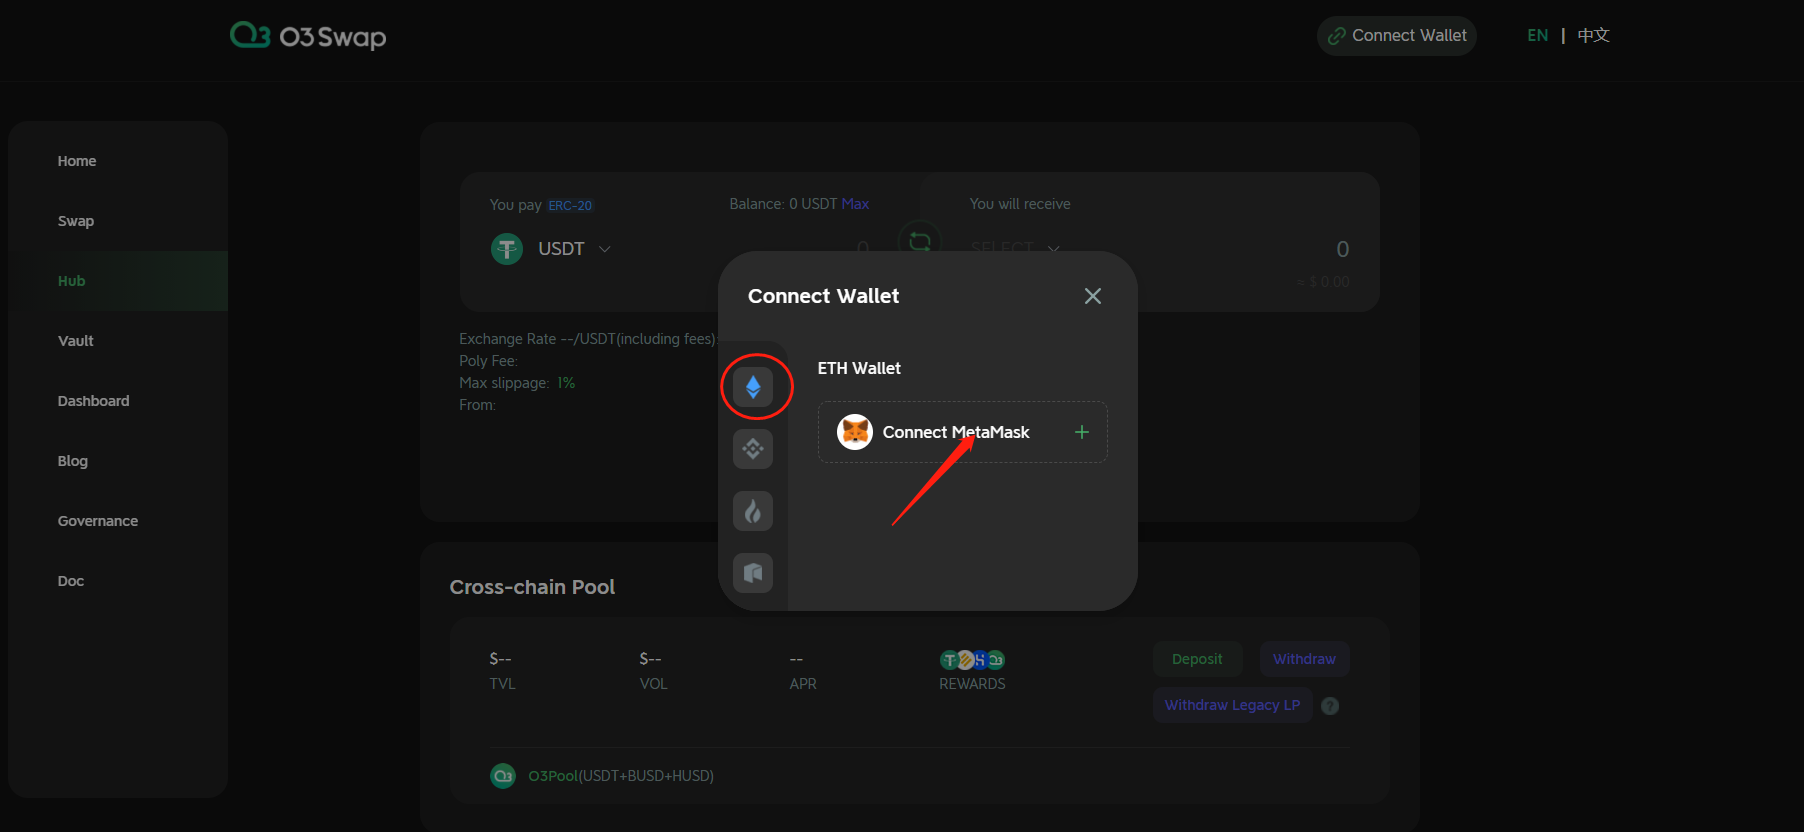Screen dimensions: 1804x832
Task: Click the green plus beside Connect MetaMask
Action: (x=1082, y=432)
